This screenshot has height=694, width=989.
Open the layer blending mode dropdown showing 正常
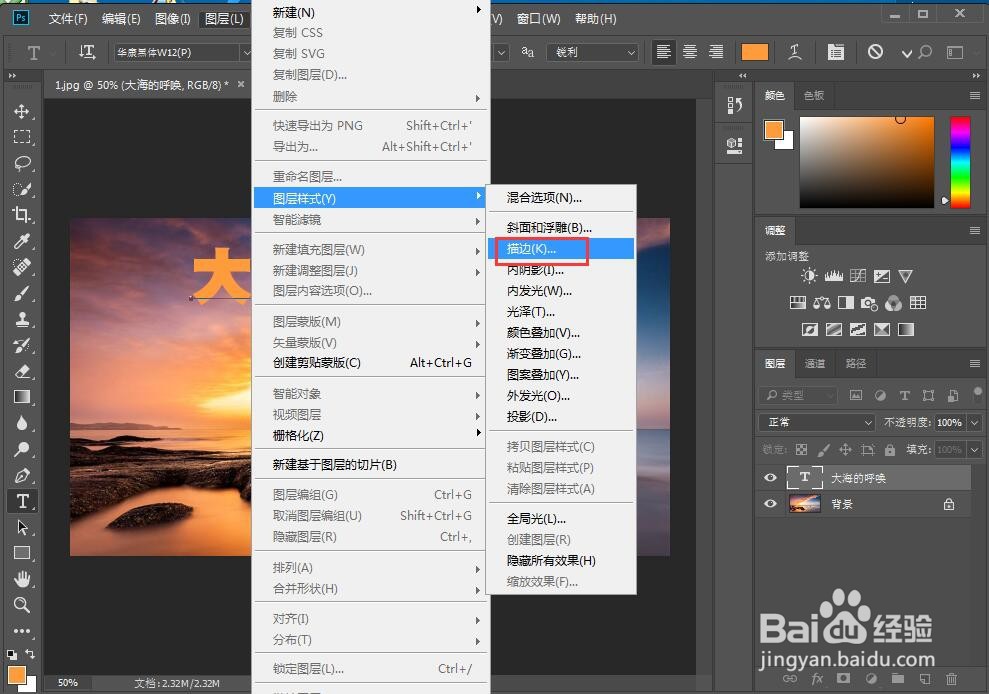(x=815, y=422)
